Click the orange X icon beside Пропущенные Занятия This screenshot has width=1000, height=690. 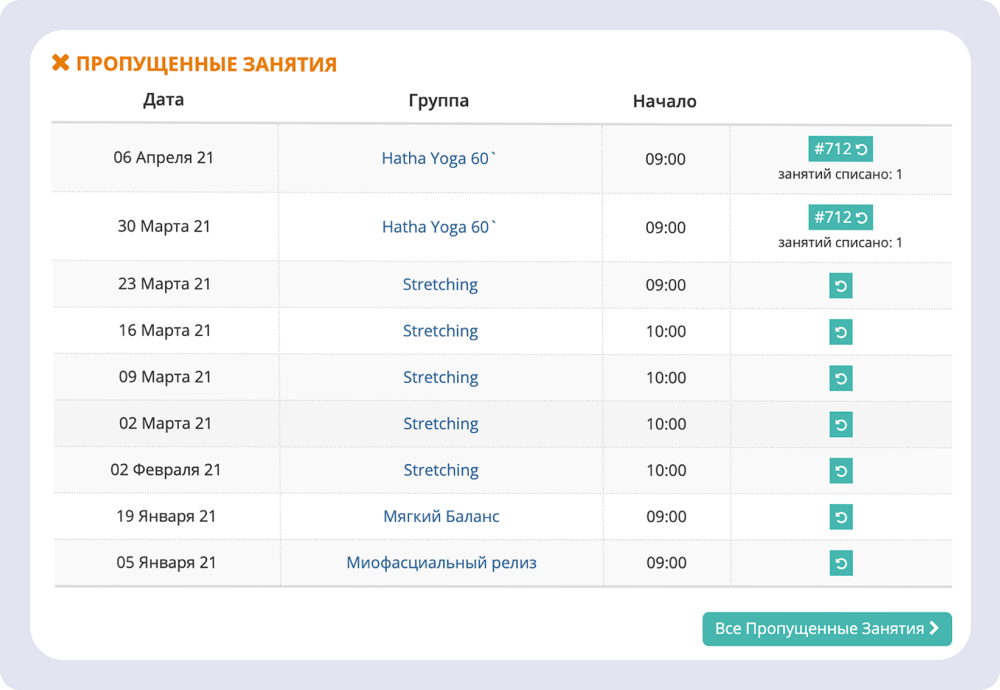pyautogui.click(x=61, y=64)
